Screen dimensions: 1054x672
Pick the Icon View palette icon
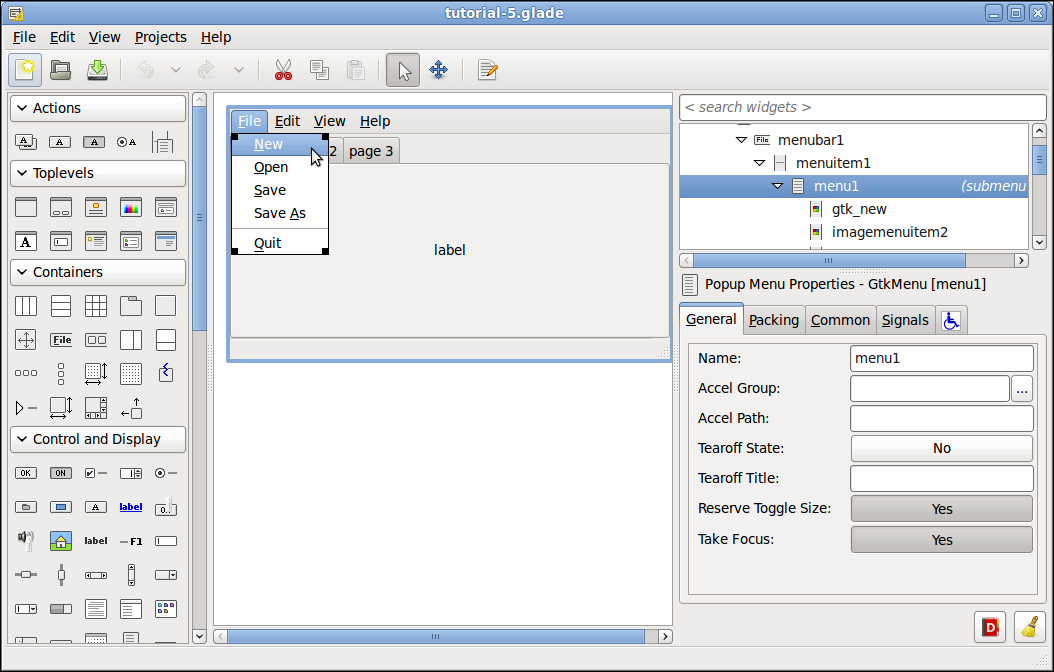[166, 609]
